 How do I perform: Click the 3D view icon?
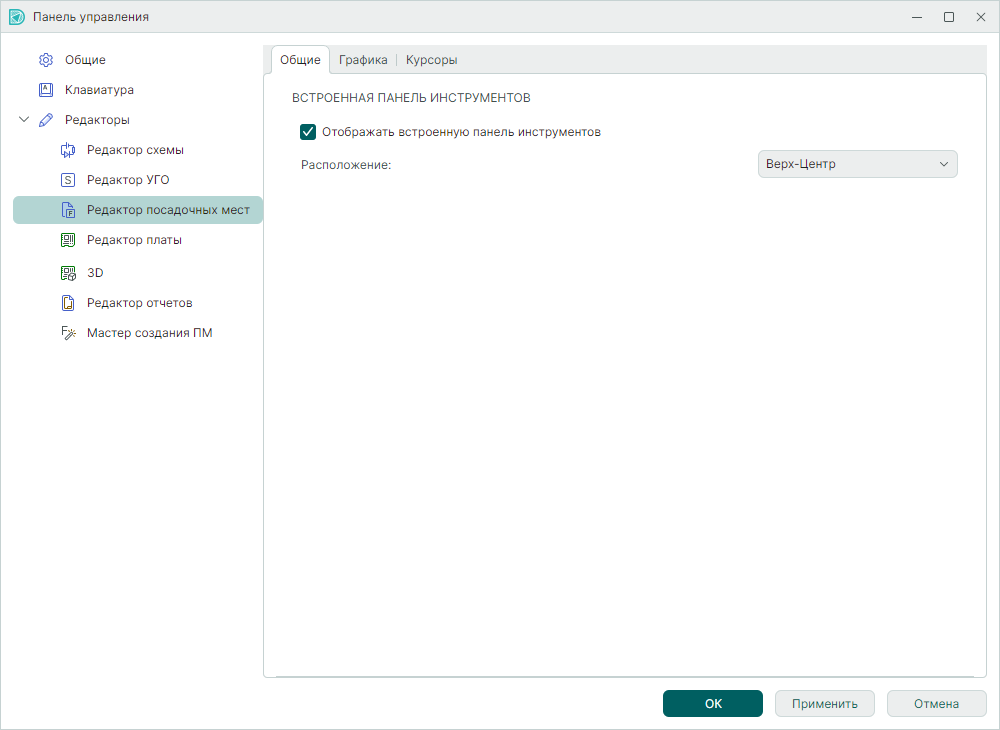click(68, 273)
